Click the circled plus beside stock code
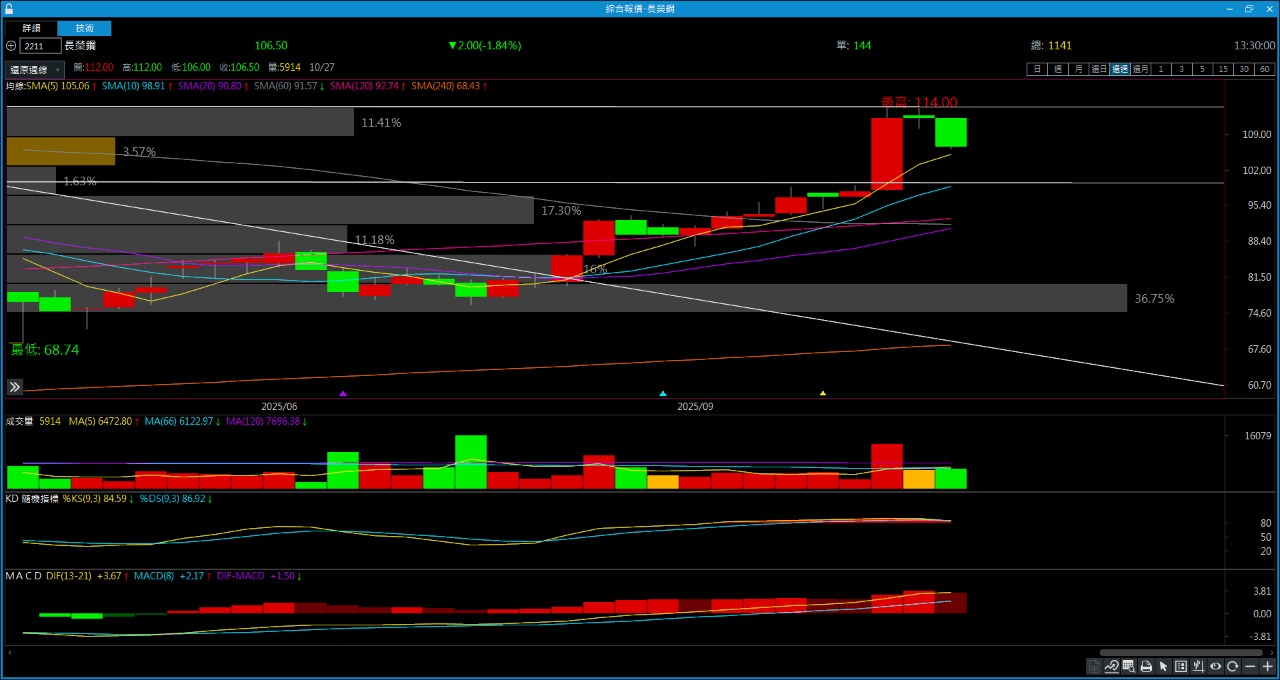1280x680 pixels. 11,46
